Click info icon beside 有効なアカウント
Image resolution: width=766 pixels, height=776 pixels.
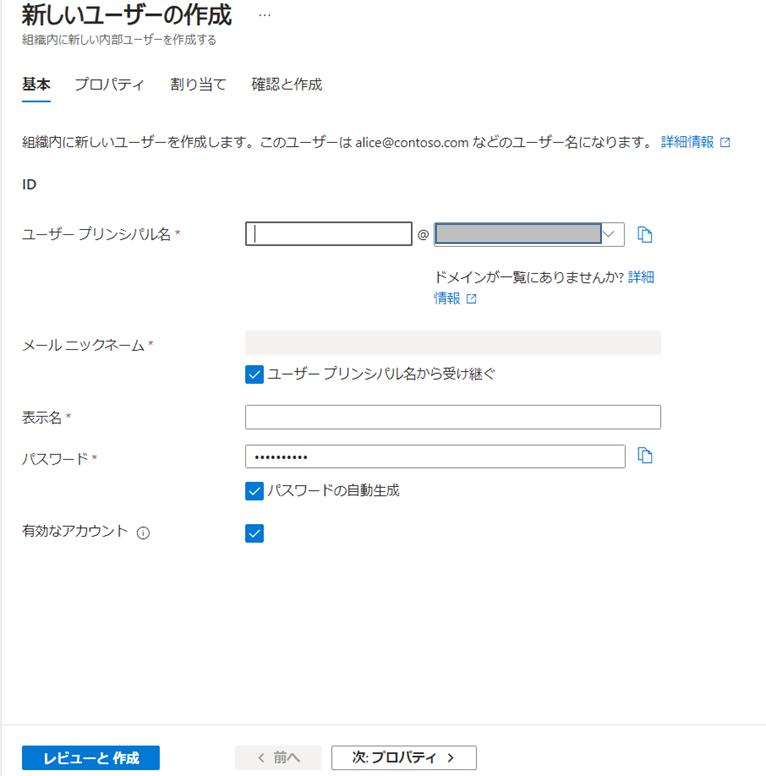pos(143,533)
